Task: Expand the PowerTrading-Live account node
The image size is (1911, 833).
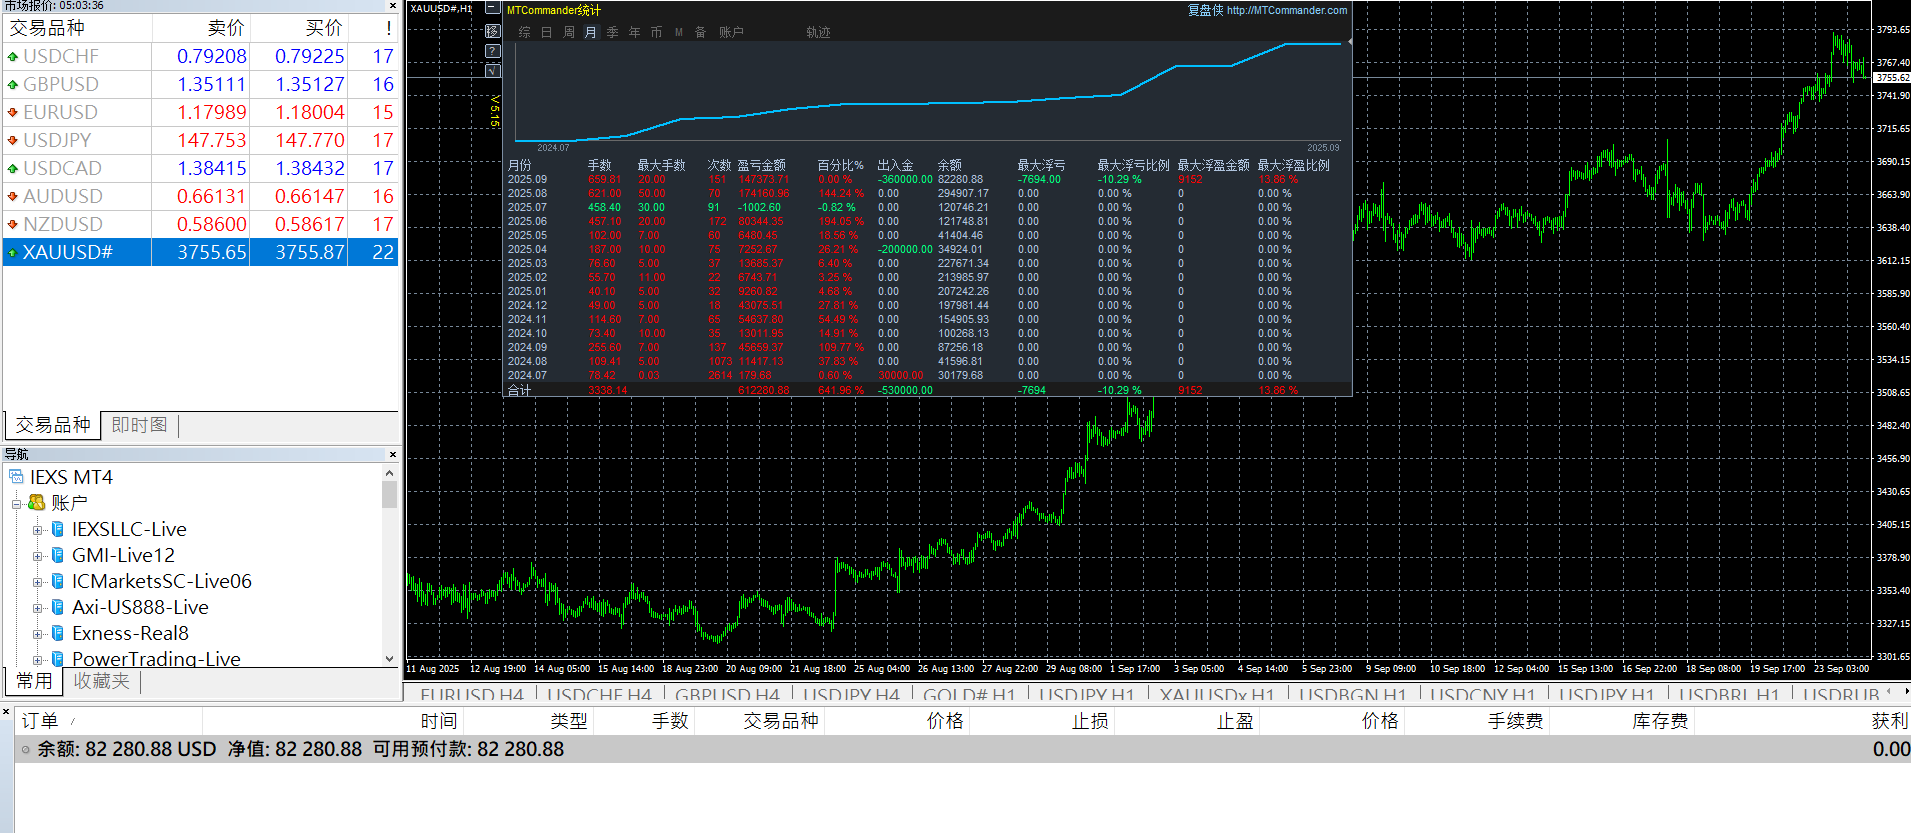Action: [x=38, y=660]
